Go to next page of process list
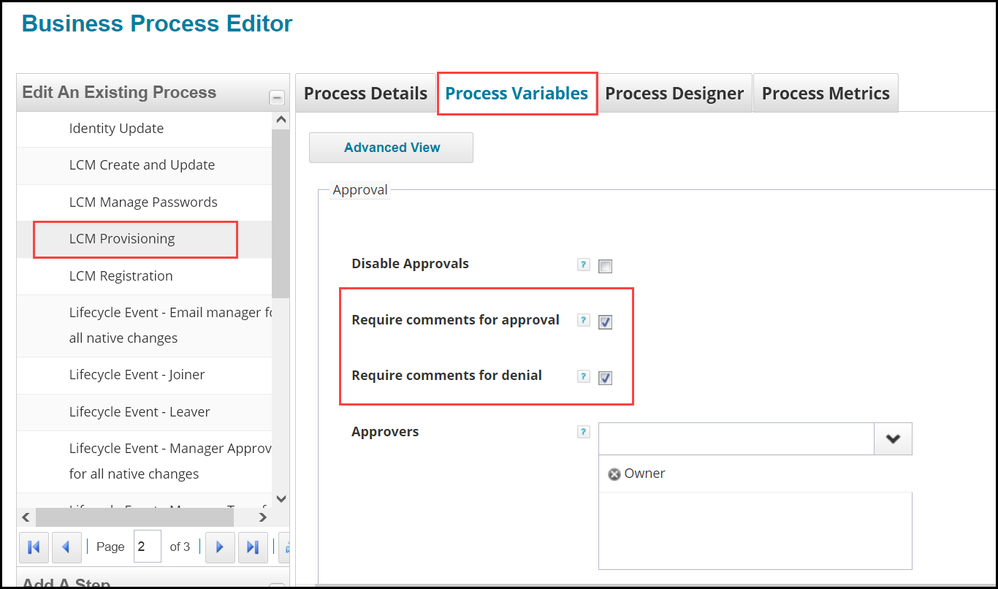998x589 pixels. click(219, 547)
